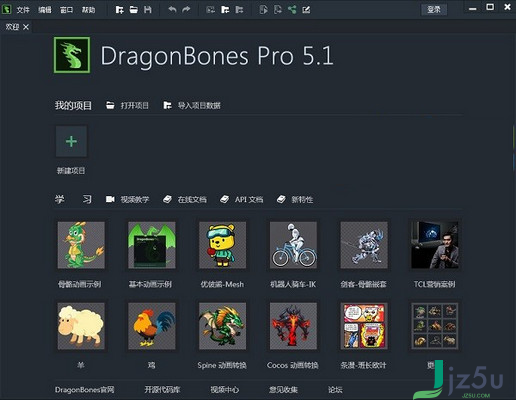Image resolution: width=516 pixels, height=400 pixels.
Task: Click the video camera icon by 视频教学
Action: pos(110,199)
